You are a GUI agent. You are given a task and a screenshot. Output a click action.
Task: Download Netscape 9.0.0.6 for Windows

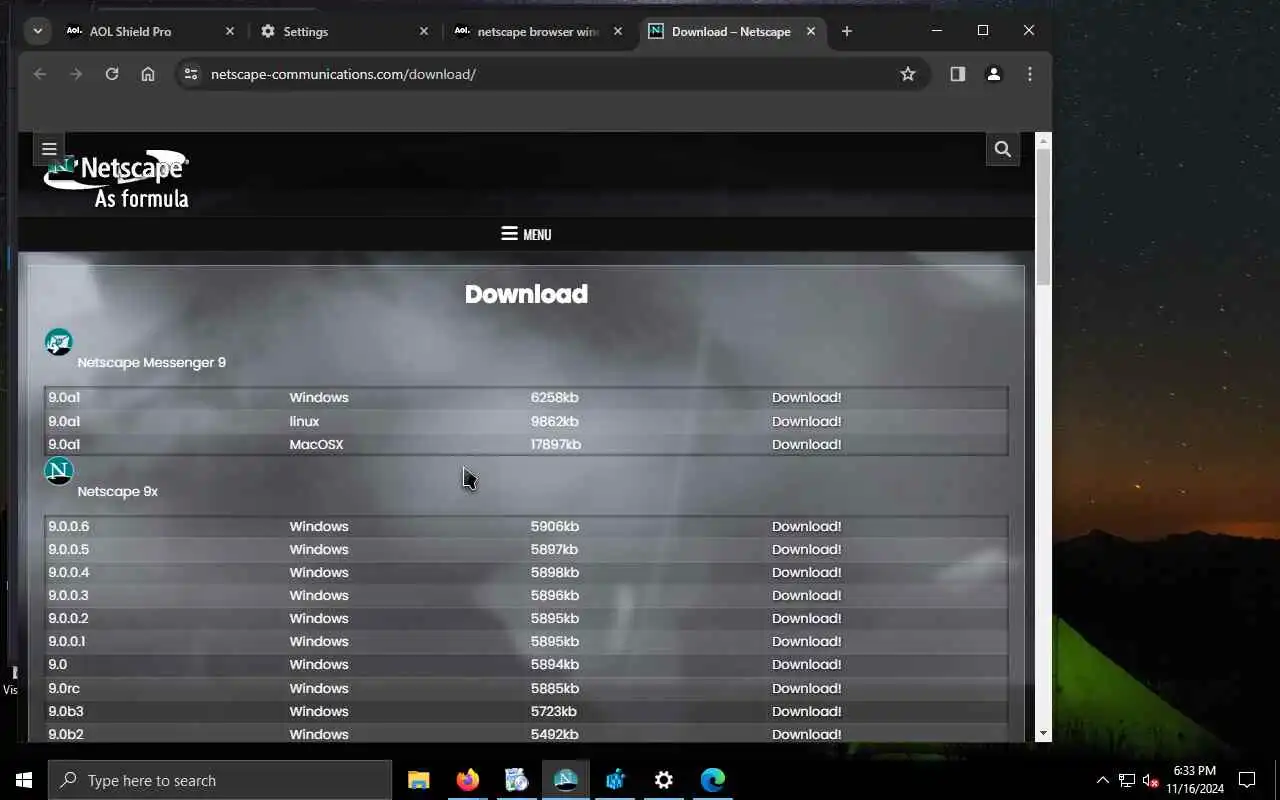tap(806, 527)
